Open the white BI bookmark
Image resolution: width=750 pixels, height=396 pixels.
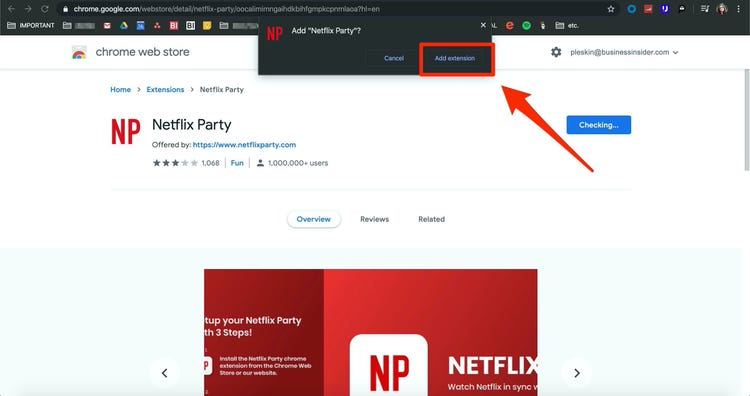[190, 25]
